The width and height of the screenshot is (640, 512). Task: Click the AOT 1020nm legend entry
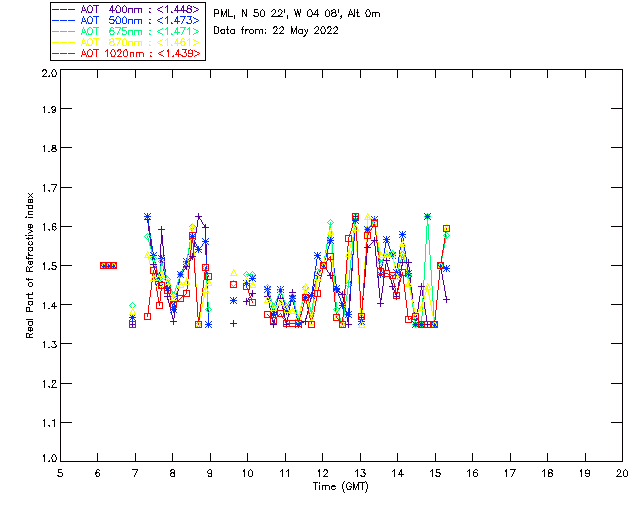tap(128, 53)
